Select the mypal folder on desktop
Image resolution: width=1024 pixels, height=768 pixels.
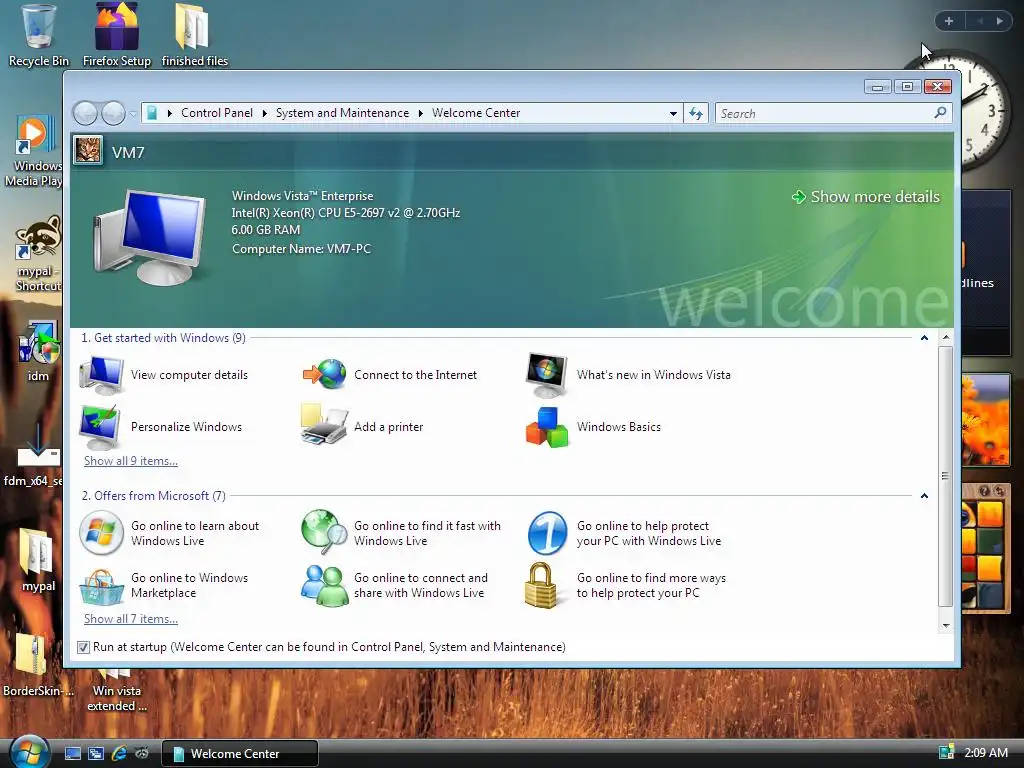point(38,560)
